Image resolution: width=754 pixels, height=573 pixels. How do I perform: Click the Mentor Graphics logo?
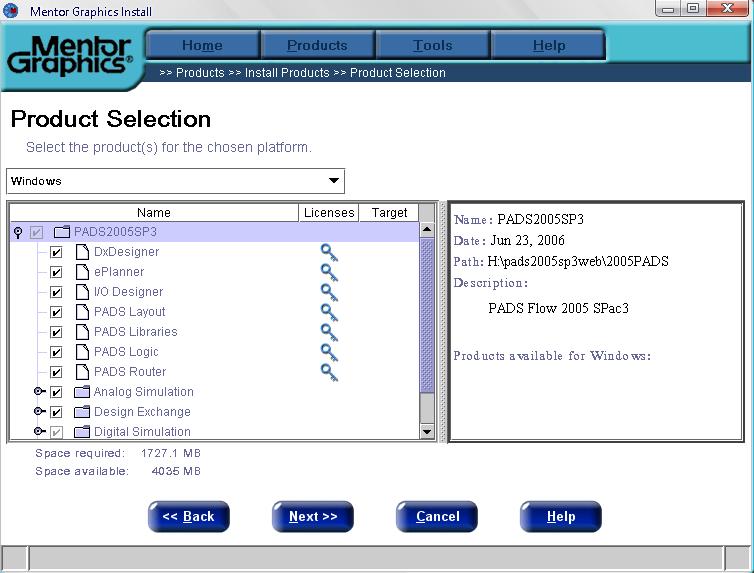[x=69, y=56]
